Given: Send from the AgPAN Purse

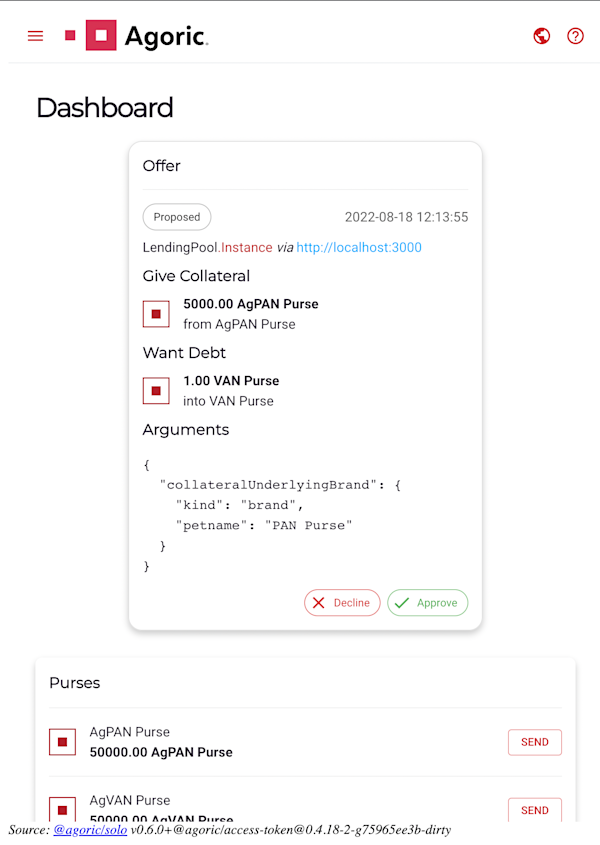Looking at the screenshot, I should pyautogui.click(x=535, y=742).
